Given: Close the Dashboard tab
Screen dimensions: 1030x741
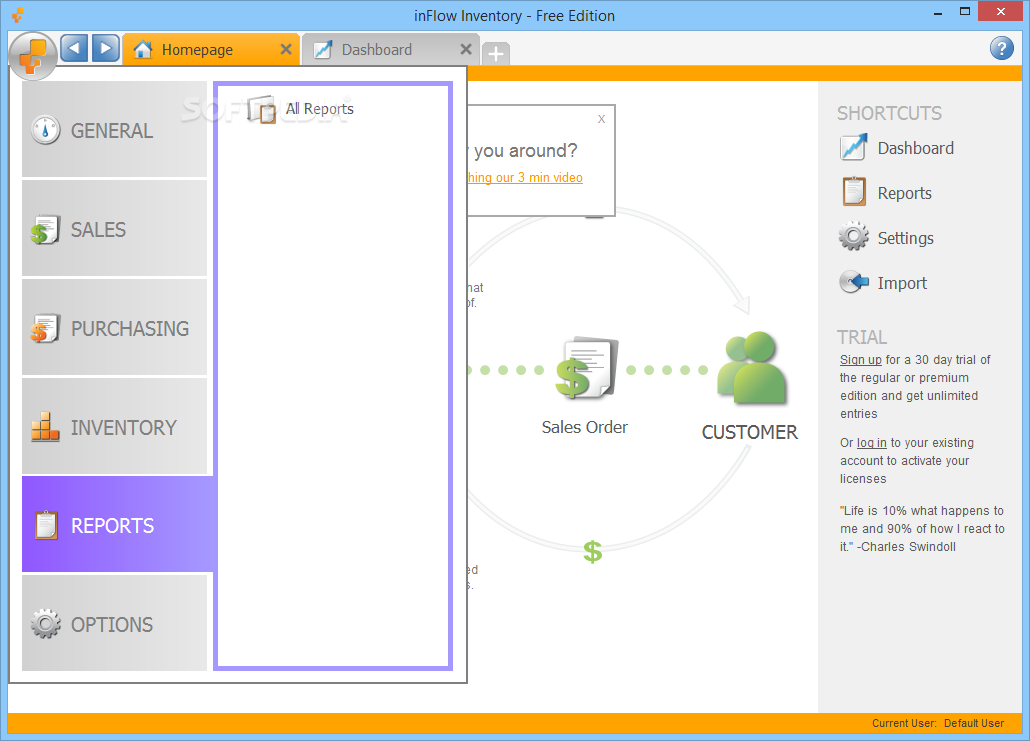Looking at the screenshot, I should (466, 49).
